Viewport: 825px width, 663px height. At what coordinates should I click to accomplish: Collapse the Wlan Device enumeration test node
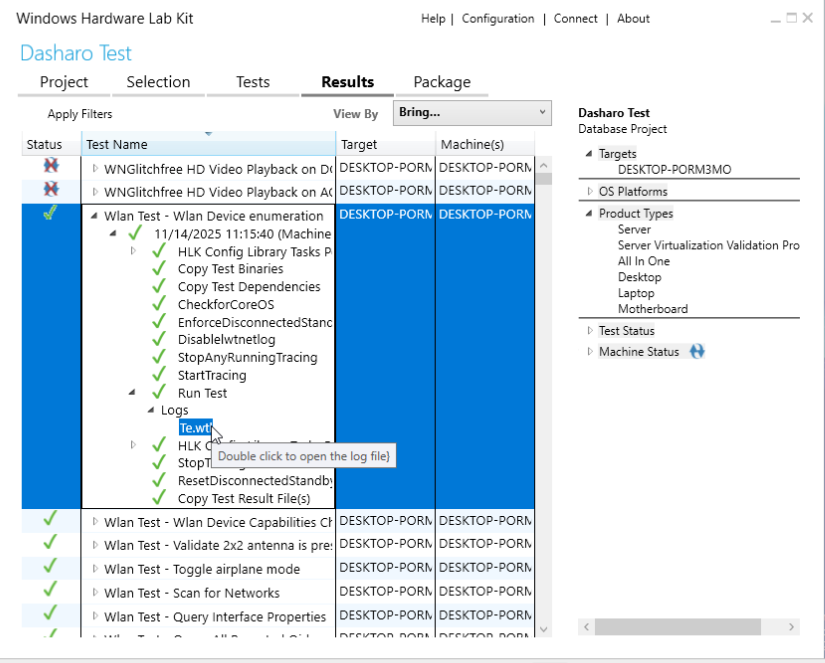(x=95, y=215)
